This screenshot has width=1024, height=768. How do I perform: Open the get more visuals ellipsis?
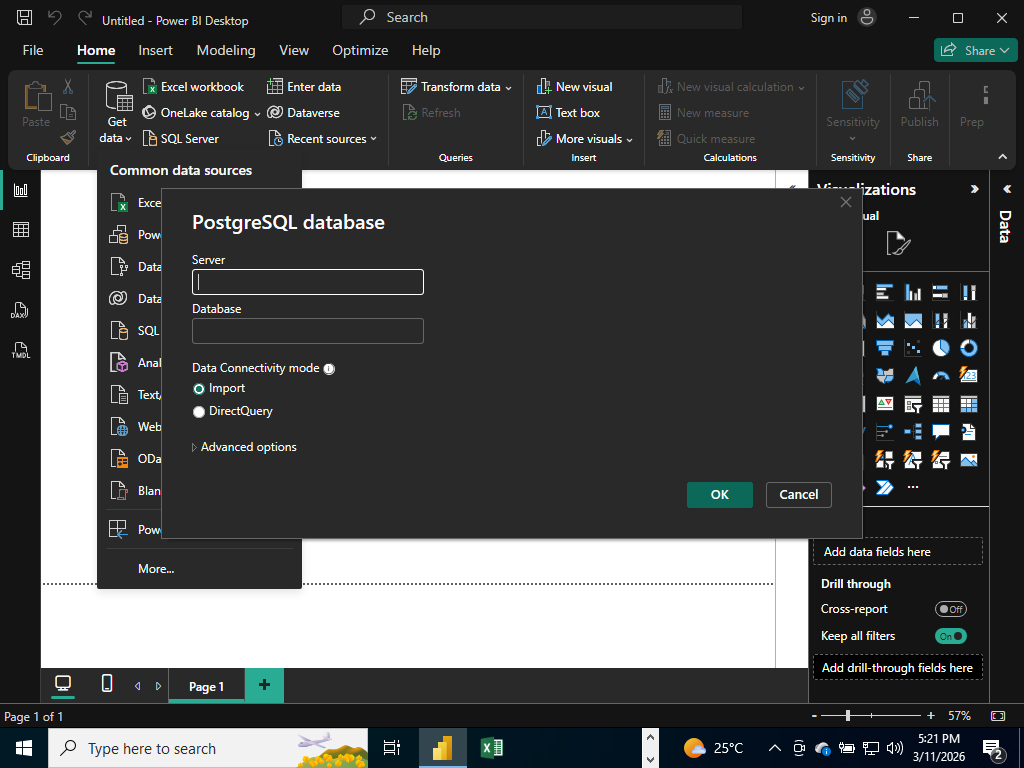click(x=912, y=487)
